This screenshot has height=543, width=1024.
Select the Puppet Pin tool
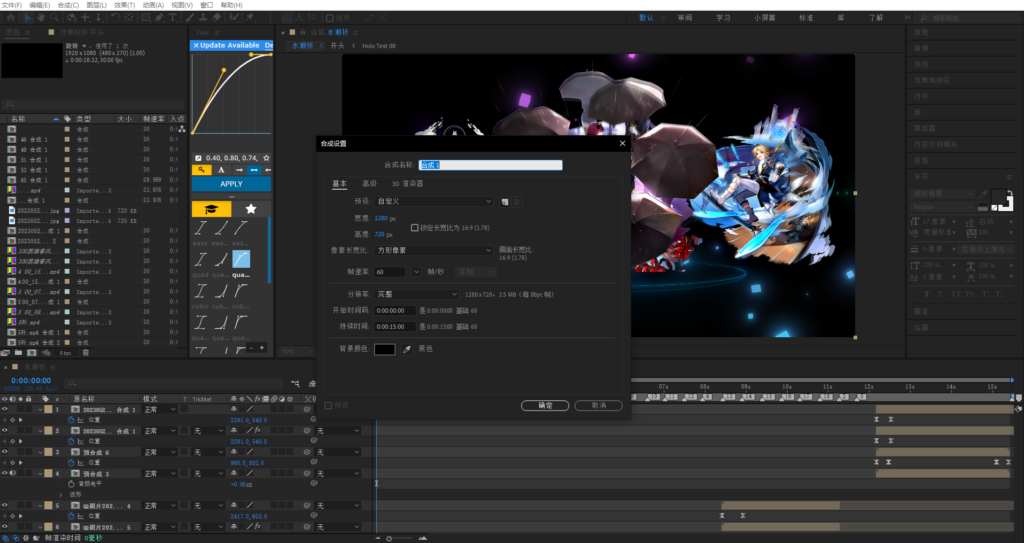coord(250,18)
